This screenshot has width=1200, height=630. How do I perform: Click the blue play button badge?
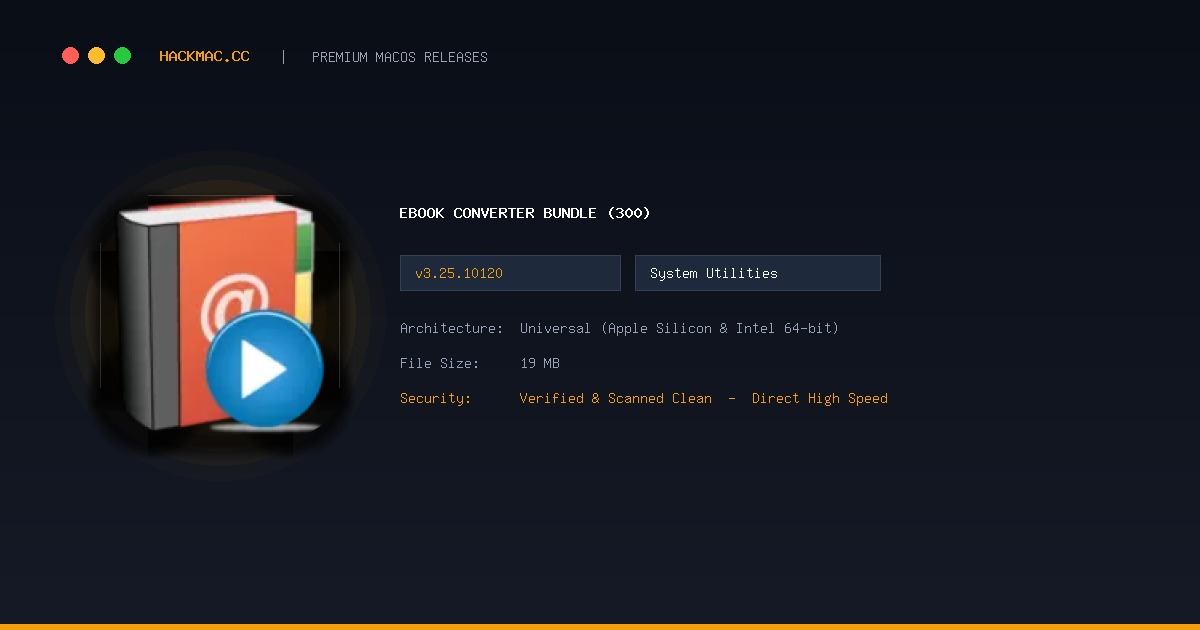click(264, 370)
